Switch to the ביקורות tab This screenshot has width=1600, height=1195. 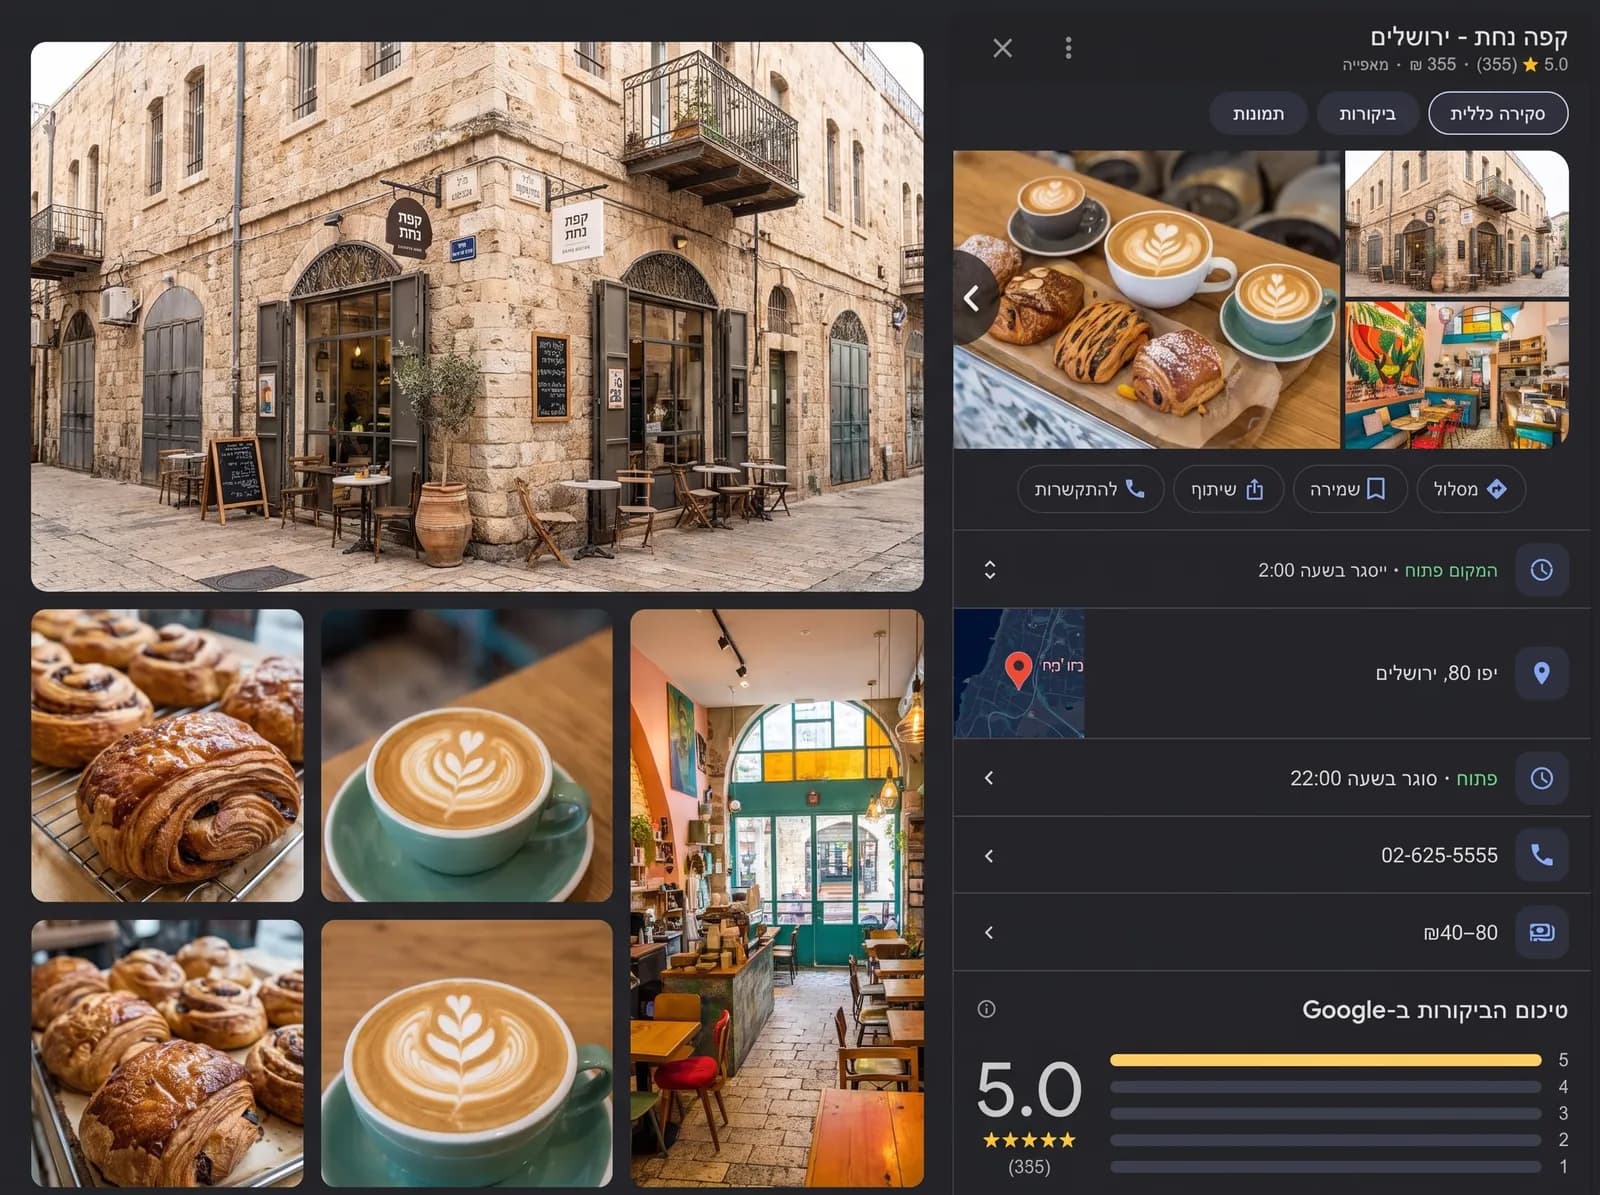click(1367, 113)
